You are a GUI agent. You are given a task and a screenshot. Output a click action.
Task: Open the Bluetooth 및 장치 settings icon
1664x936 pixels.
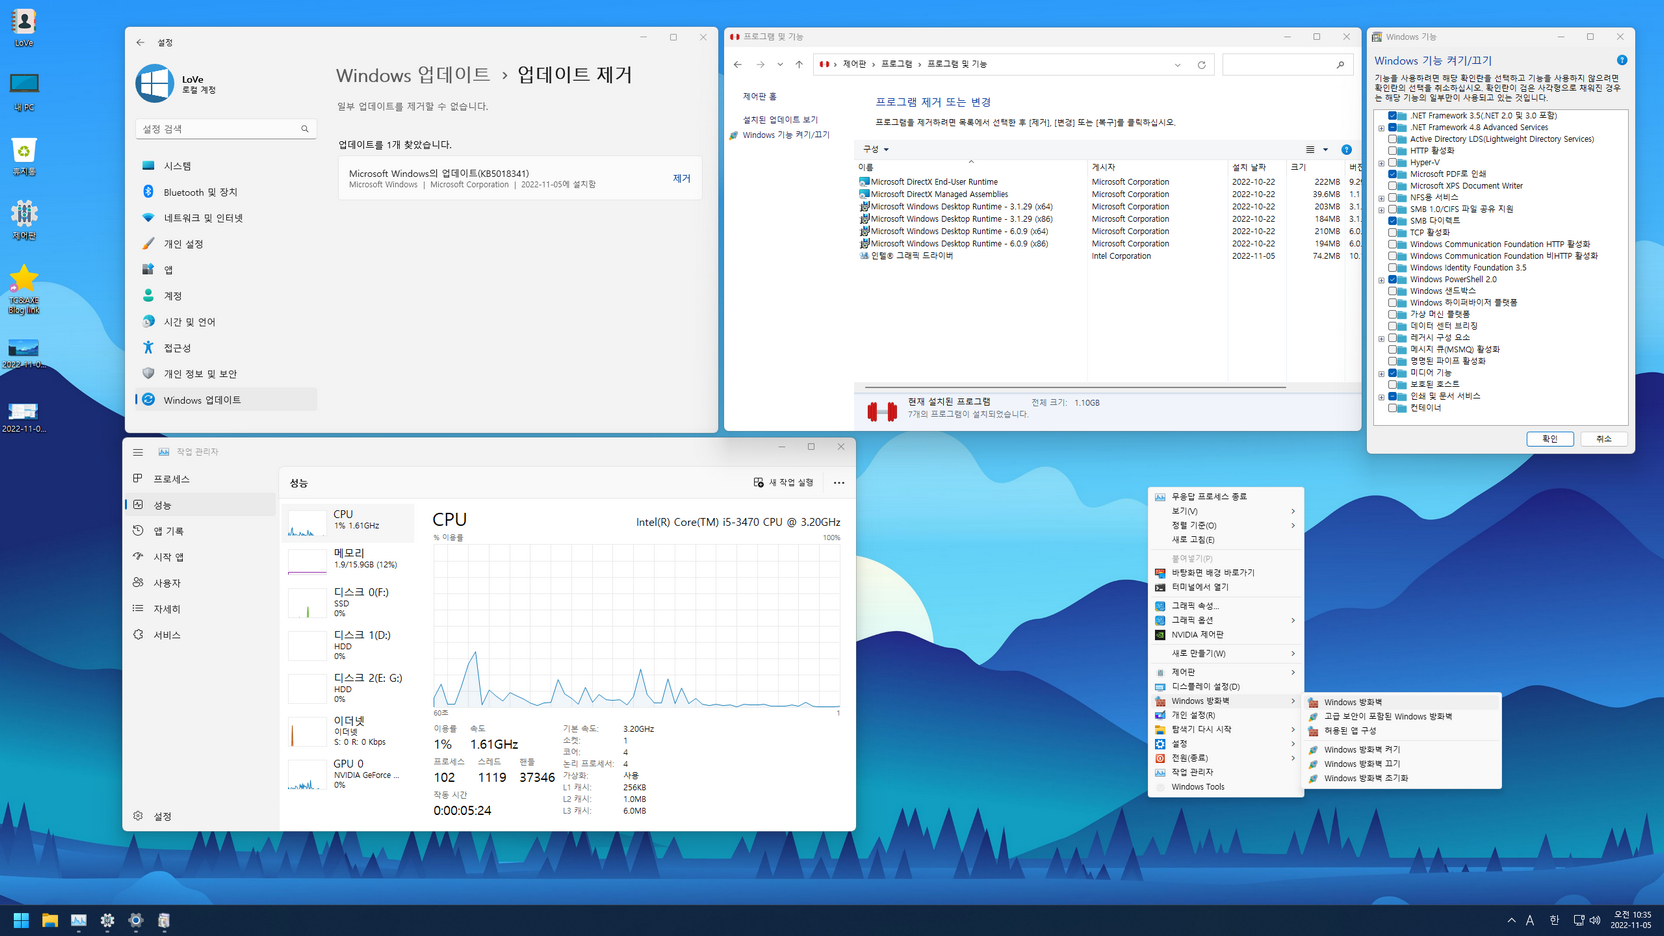148,191
